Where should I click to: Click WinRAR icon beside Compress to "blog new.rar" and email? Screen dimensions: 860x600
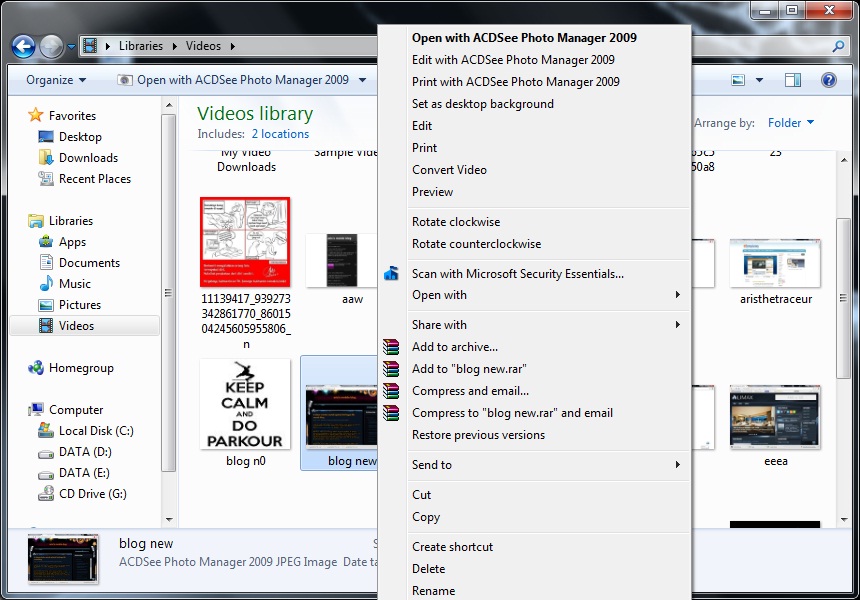[x=391, y=412]
